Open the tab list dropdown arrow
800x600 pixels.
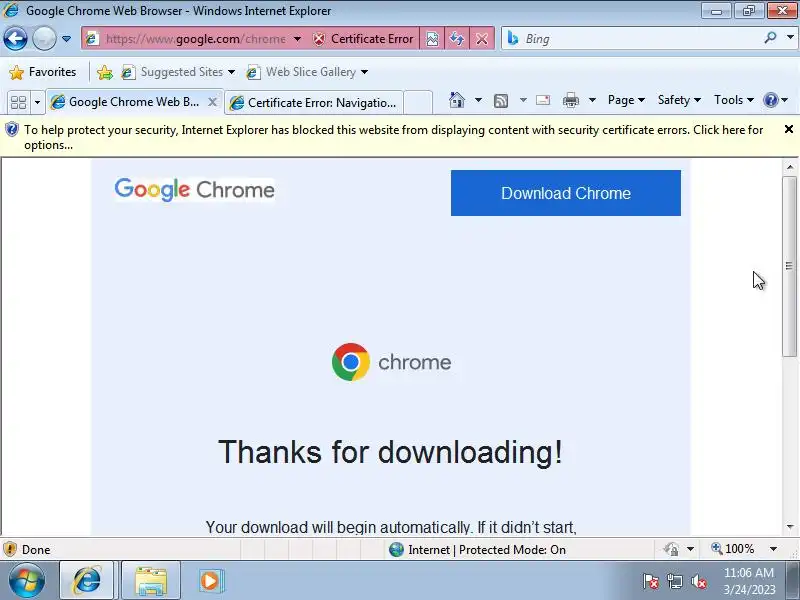[x=37, y=102]
